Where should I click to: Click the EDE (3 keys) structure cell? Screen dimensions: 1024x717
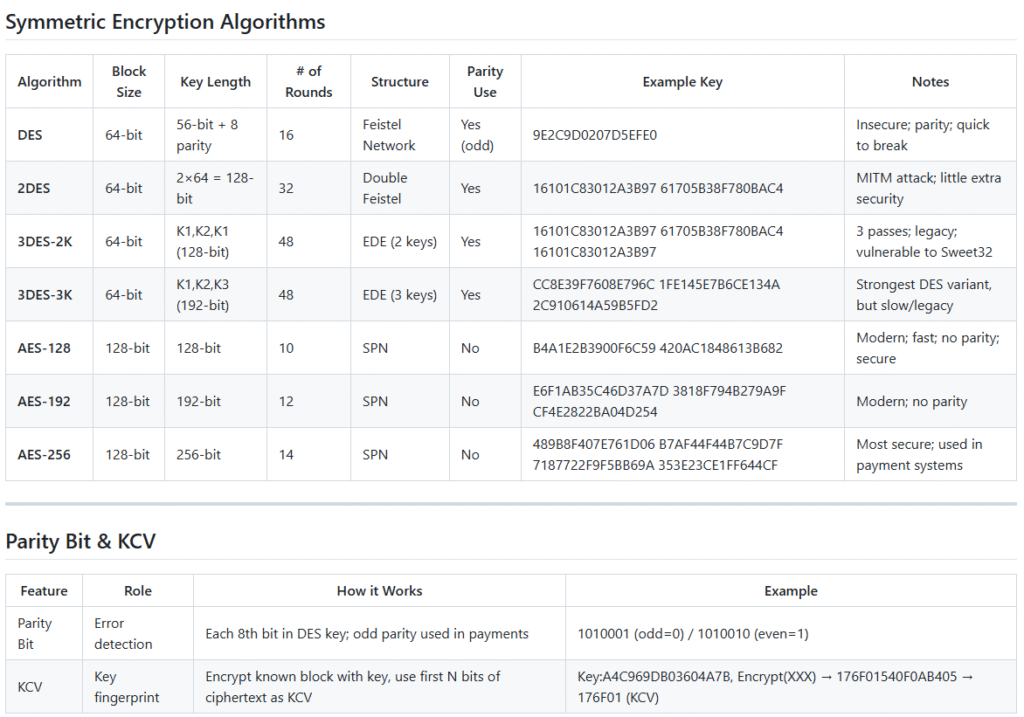tap(399, 295)
